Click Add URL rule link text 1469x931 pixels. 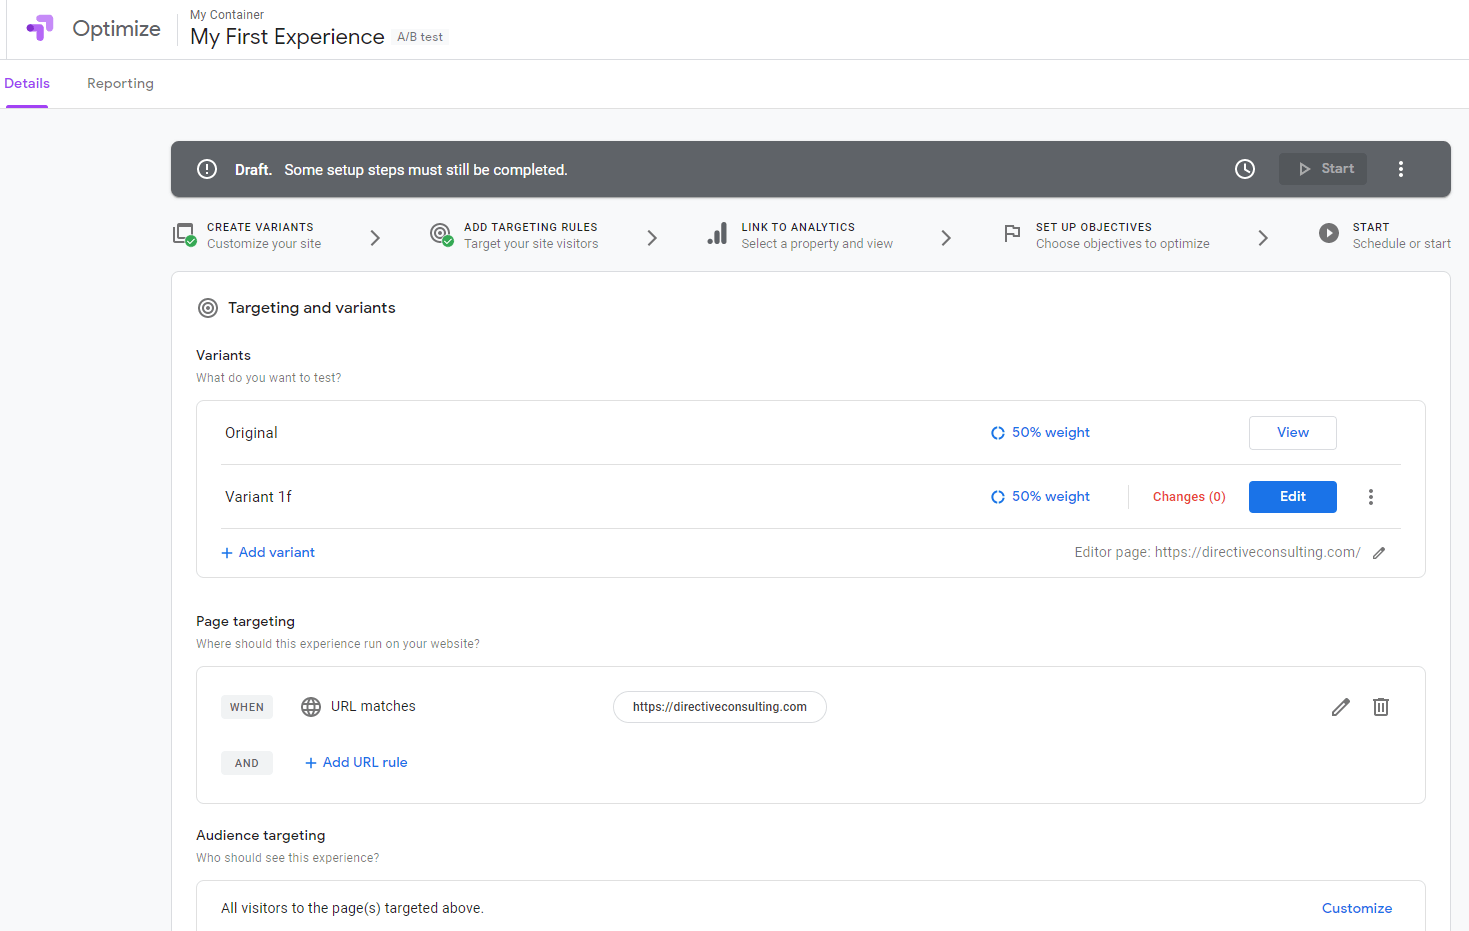(365, 762)
